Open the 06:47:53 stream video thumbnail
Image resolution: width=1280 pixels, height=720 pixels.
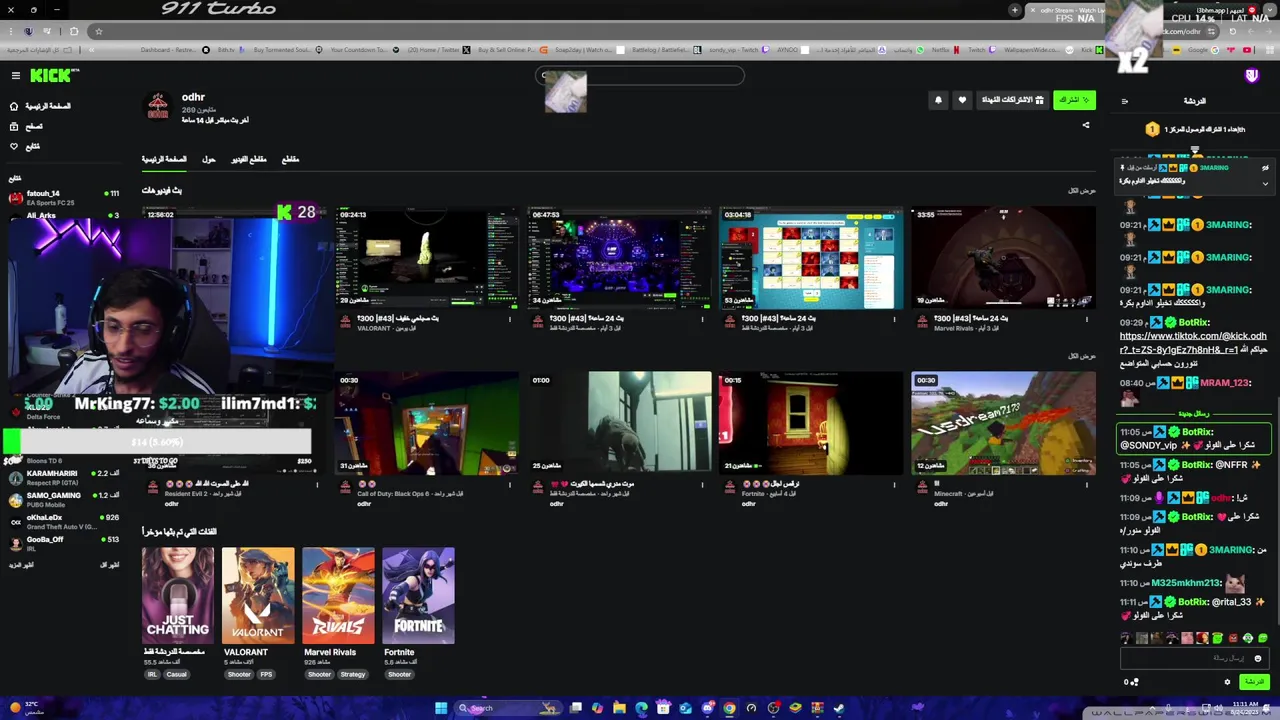tap(619, 258)
